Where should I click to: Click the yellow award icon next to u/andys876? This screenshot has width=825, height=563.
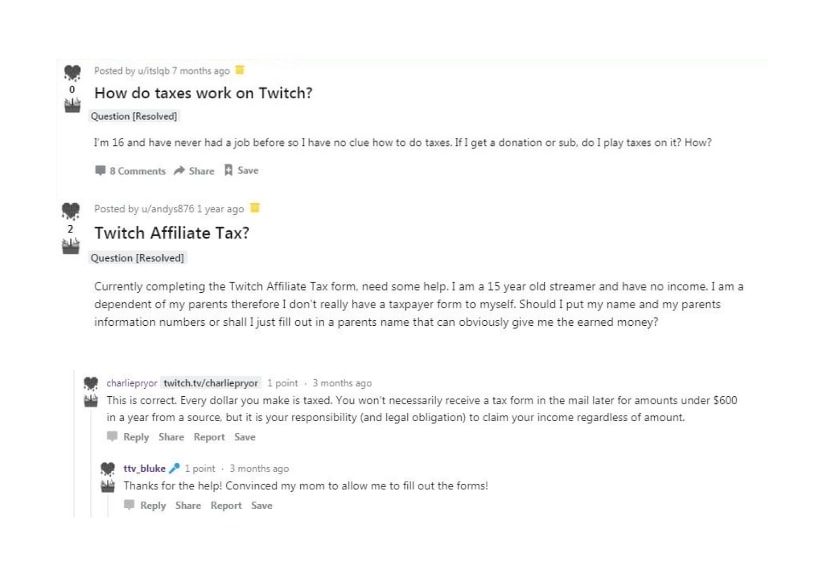(254, 208)
